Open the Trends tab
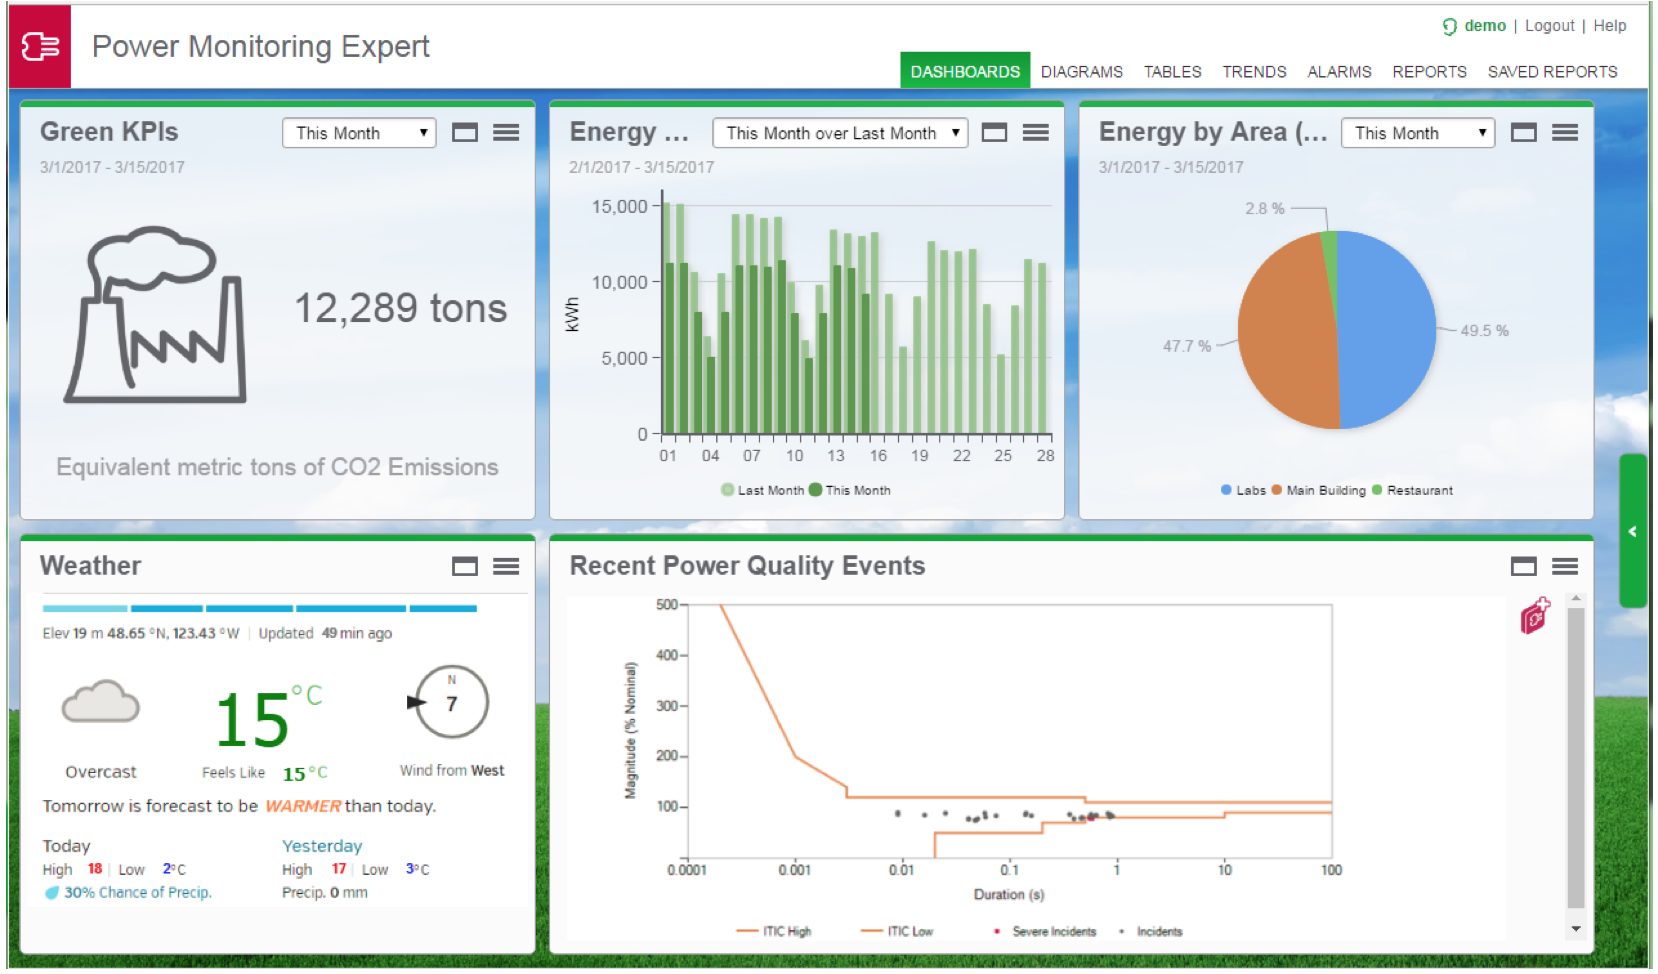 pyautogui.click(x=1254, y=72)
